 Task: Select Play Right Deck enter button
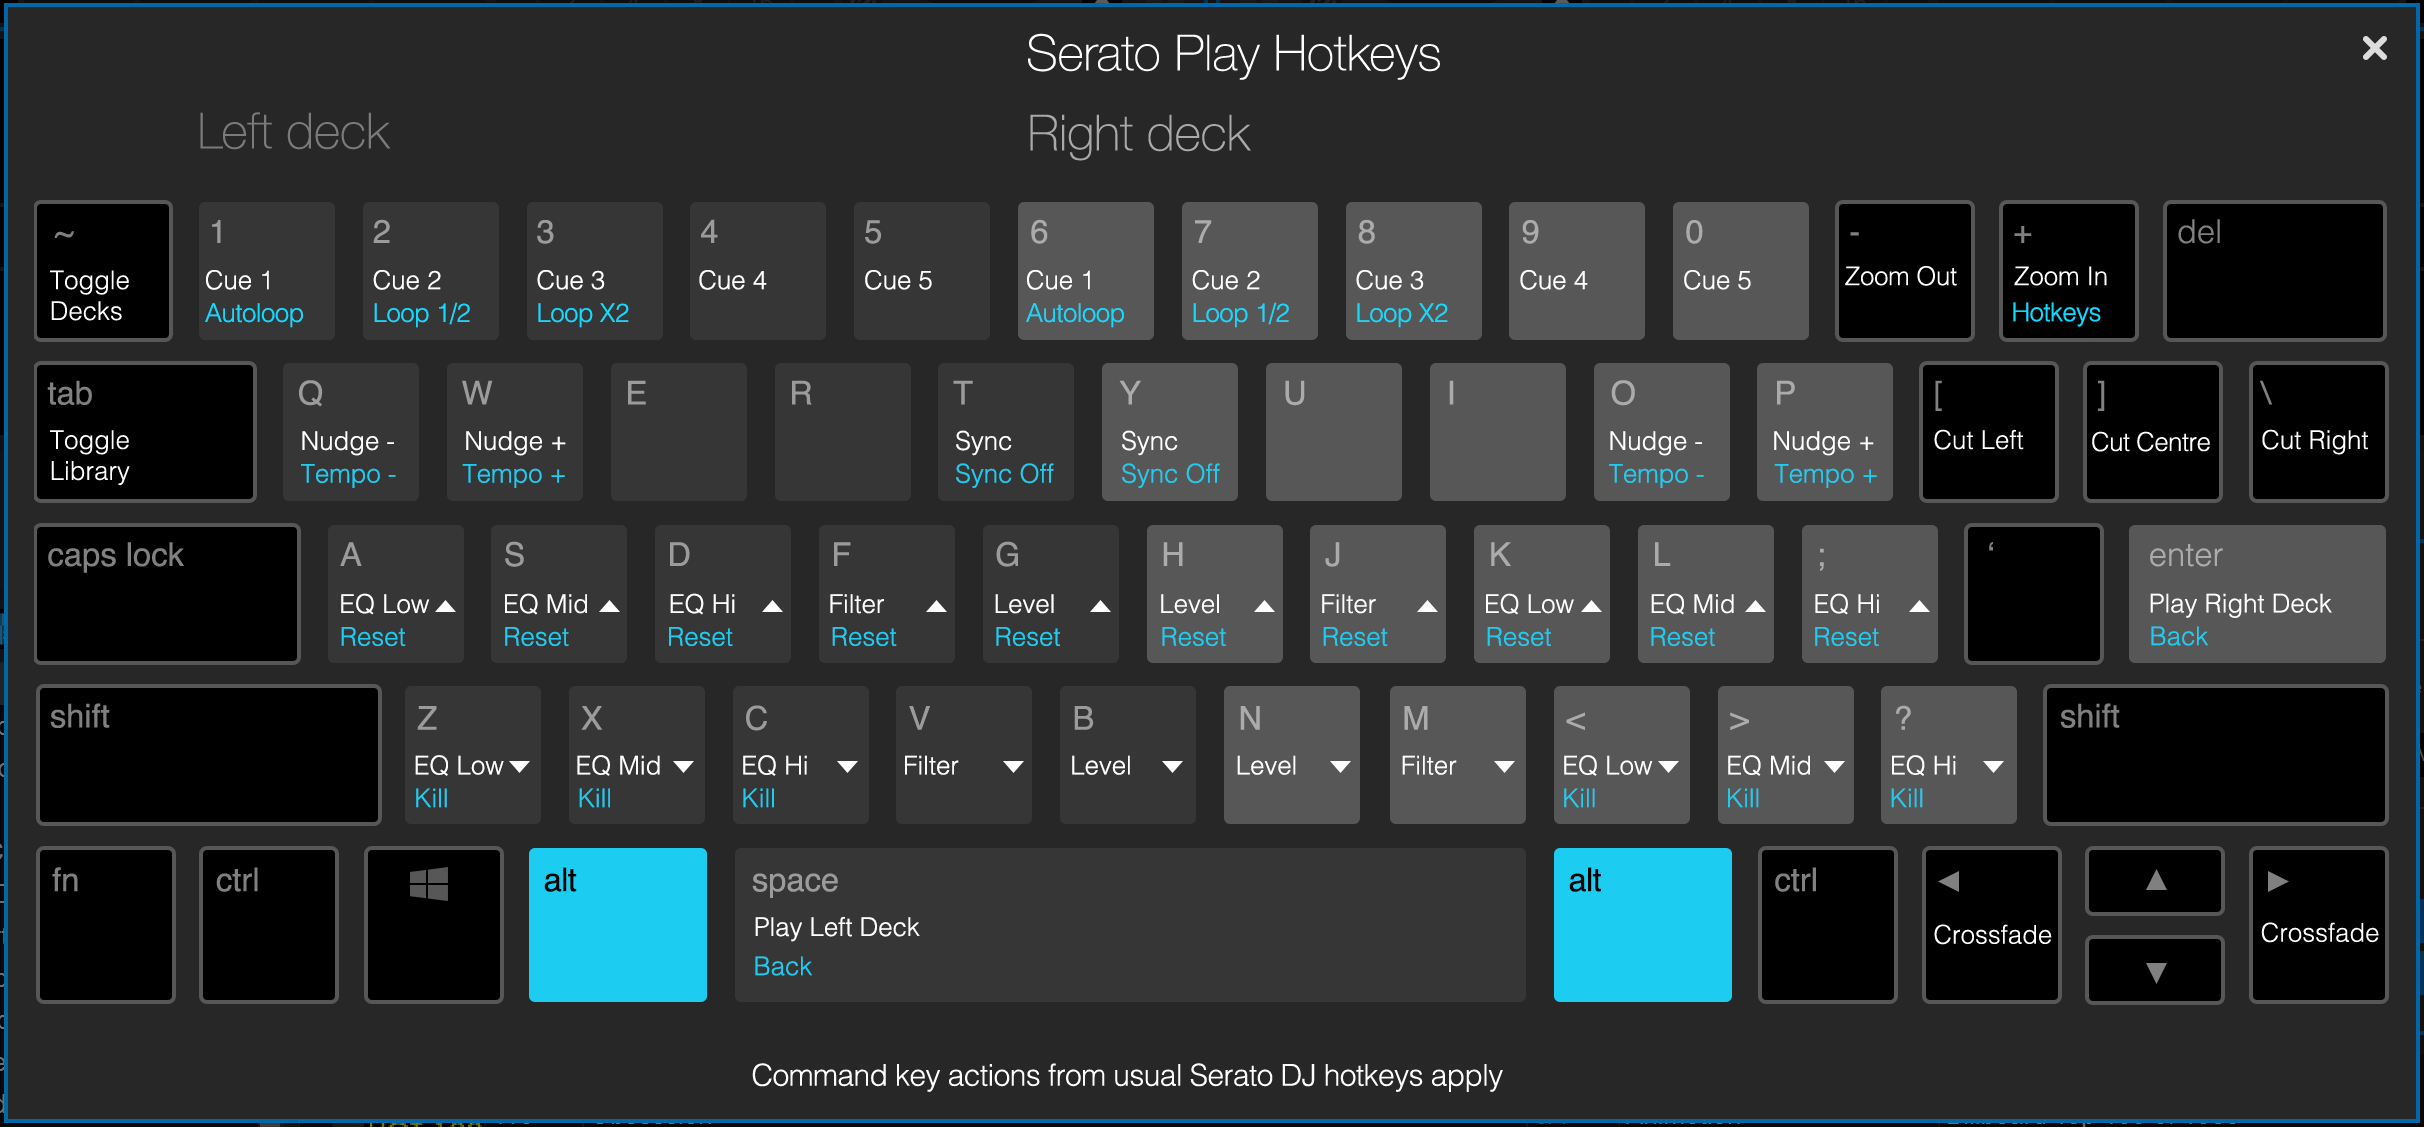point(2260,594)
